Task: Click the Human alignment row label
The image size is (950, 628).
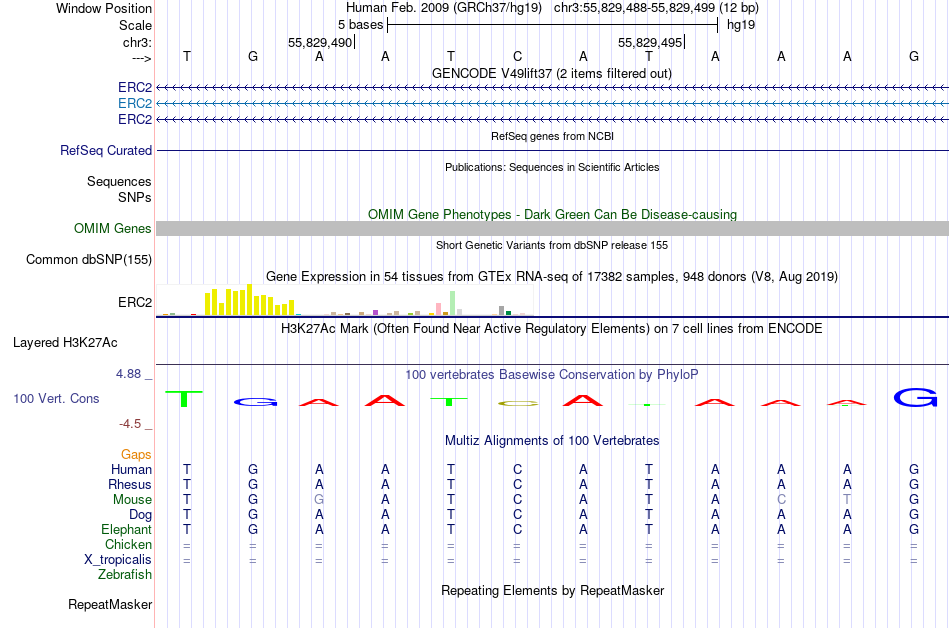Action: pos(131,469)
